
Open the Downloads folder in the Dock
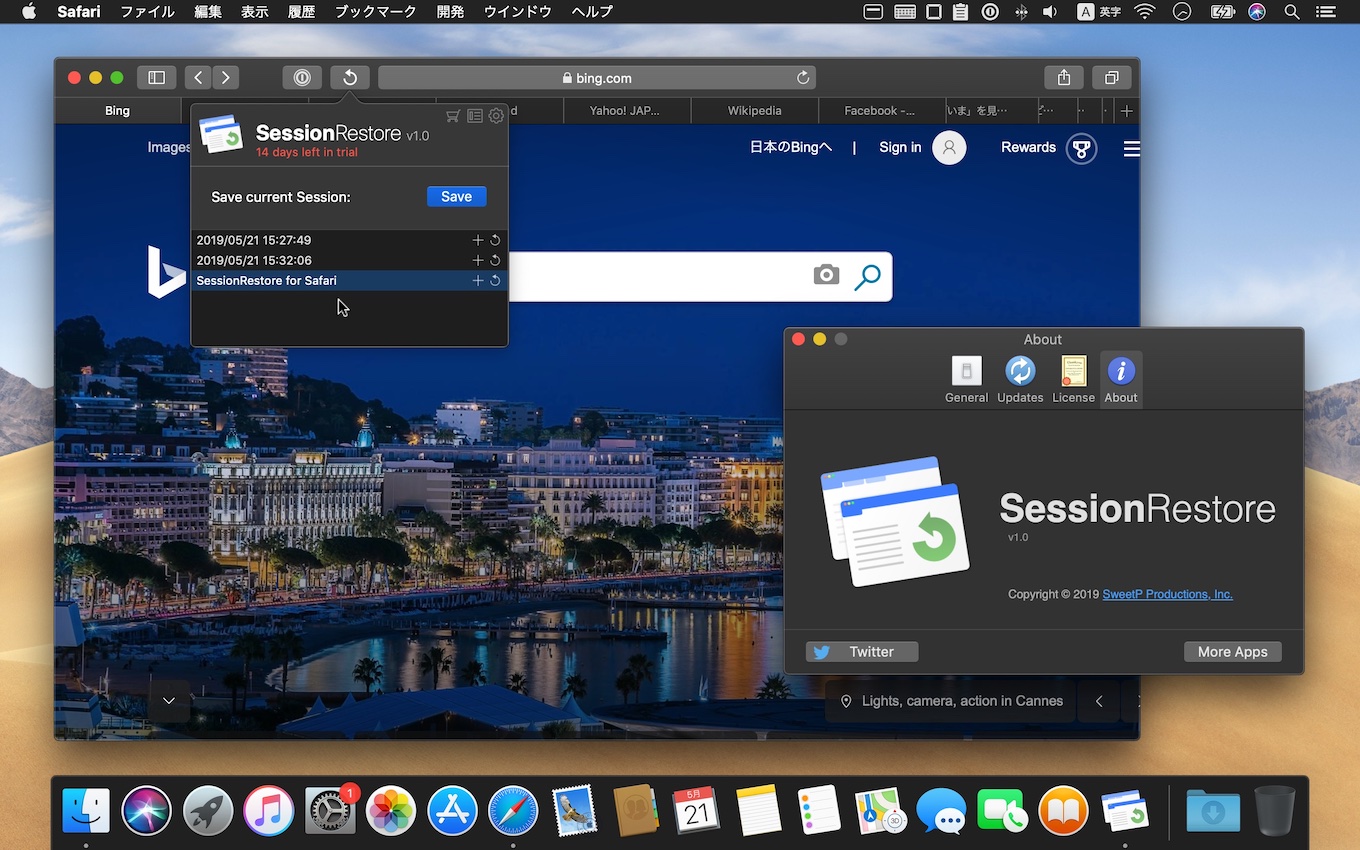[x=1213, y=810]
